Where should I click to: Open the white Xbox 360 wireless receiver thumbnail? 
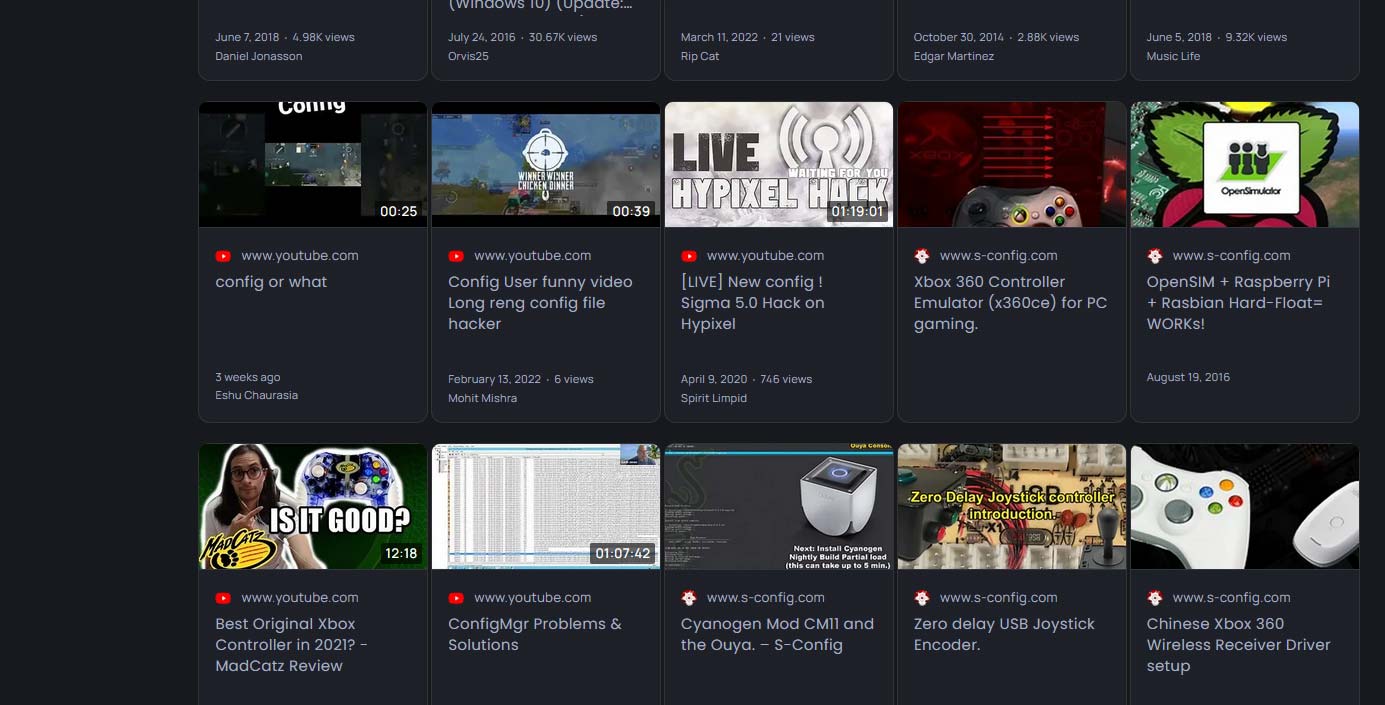point(1245,506)
